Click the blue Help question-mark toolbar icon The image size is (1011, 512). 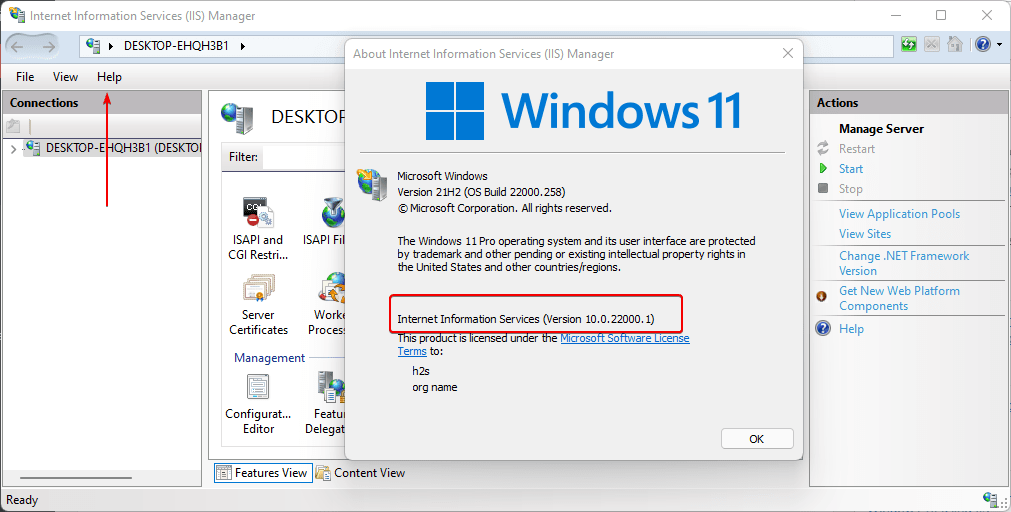[983, 44]
